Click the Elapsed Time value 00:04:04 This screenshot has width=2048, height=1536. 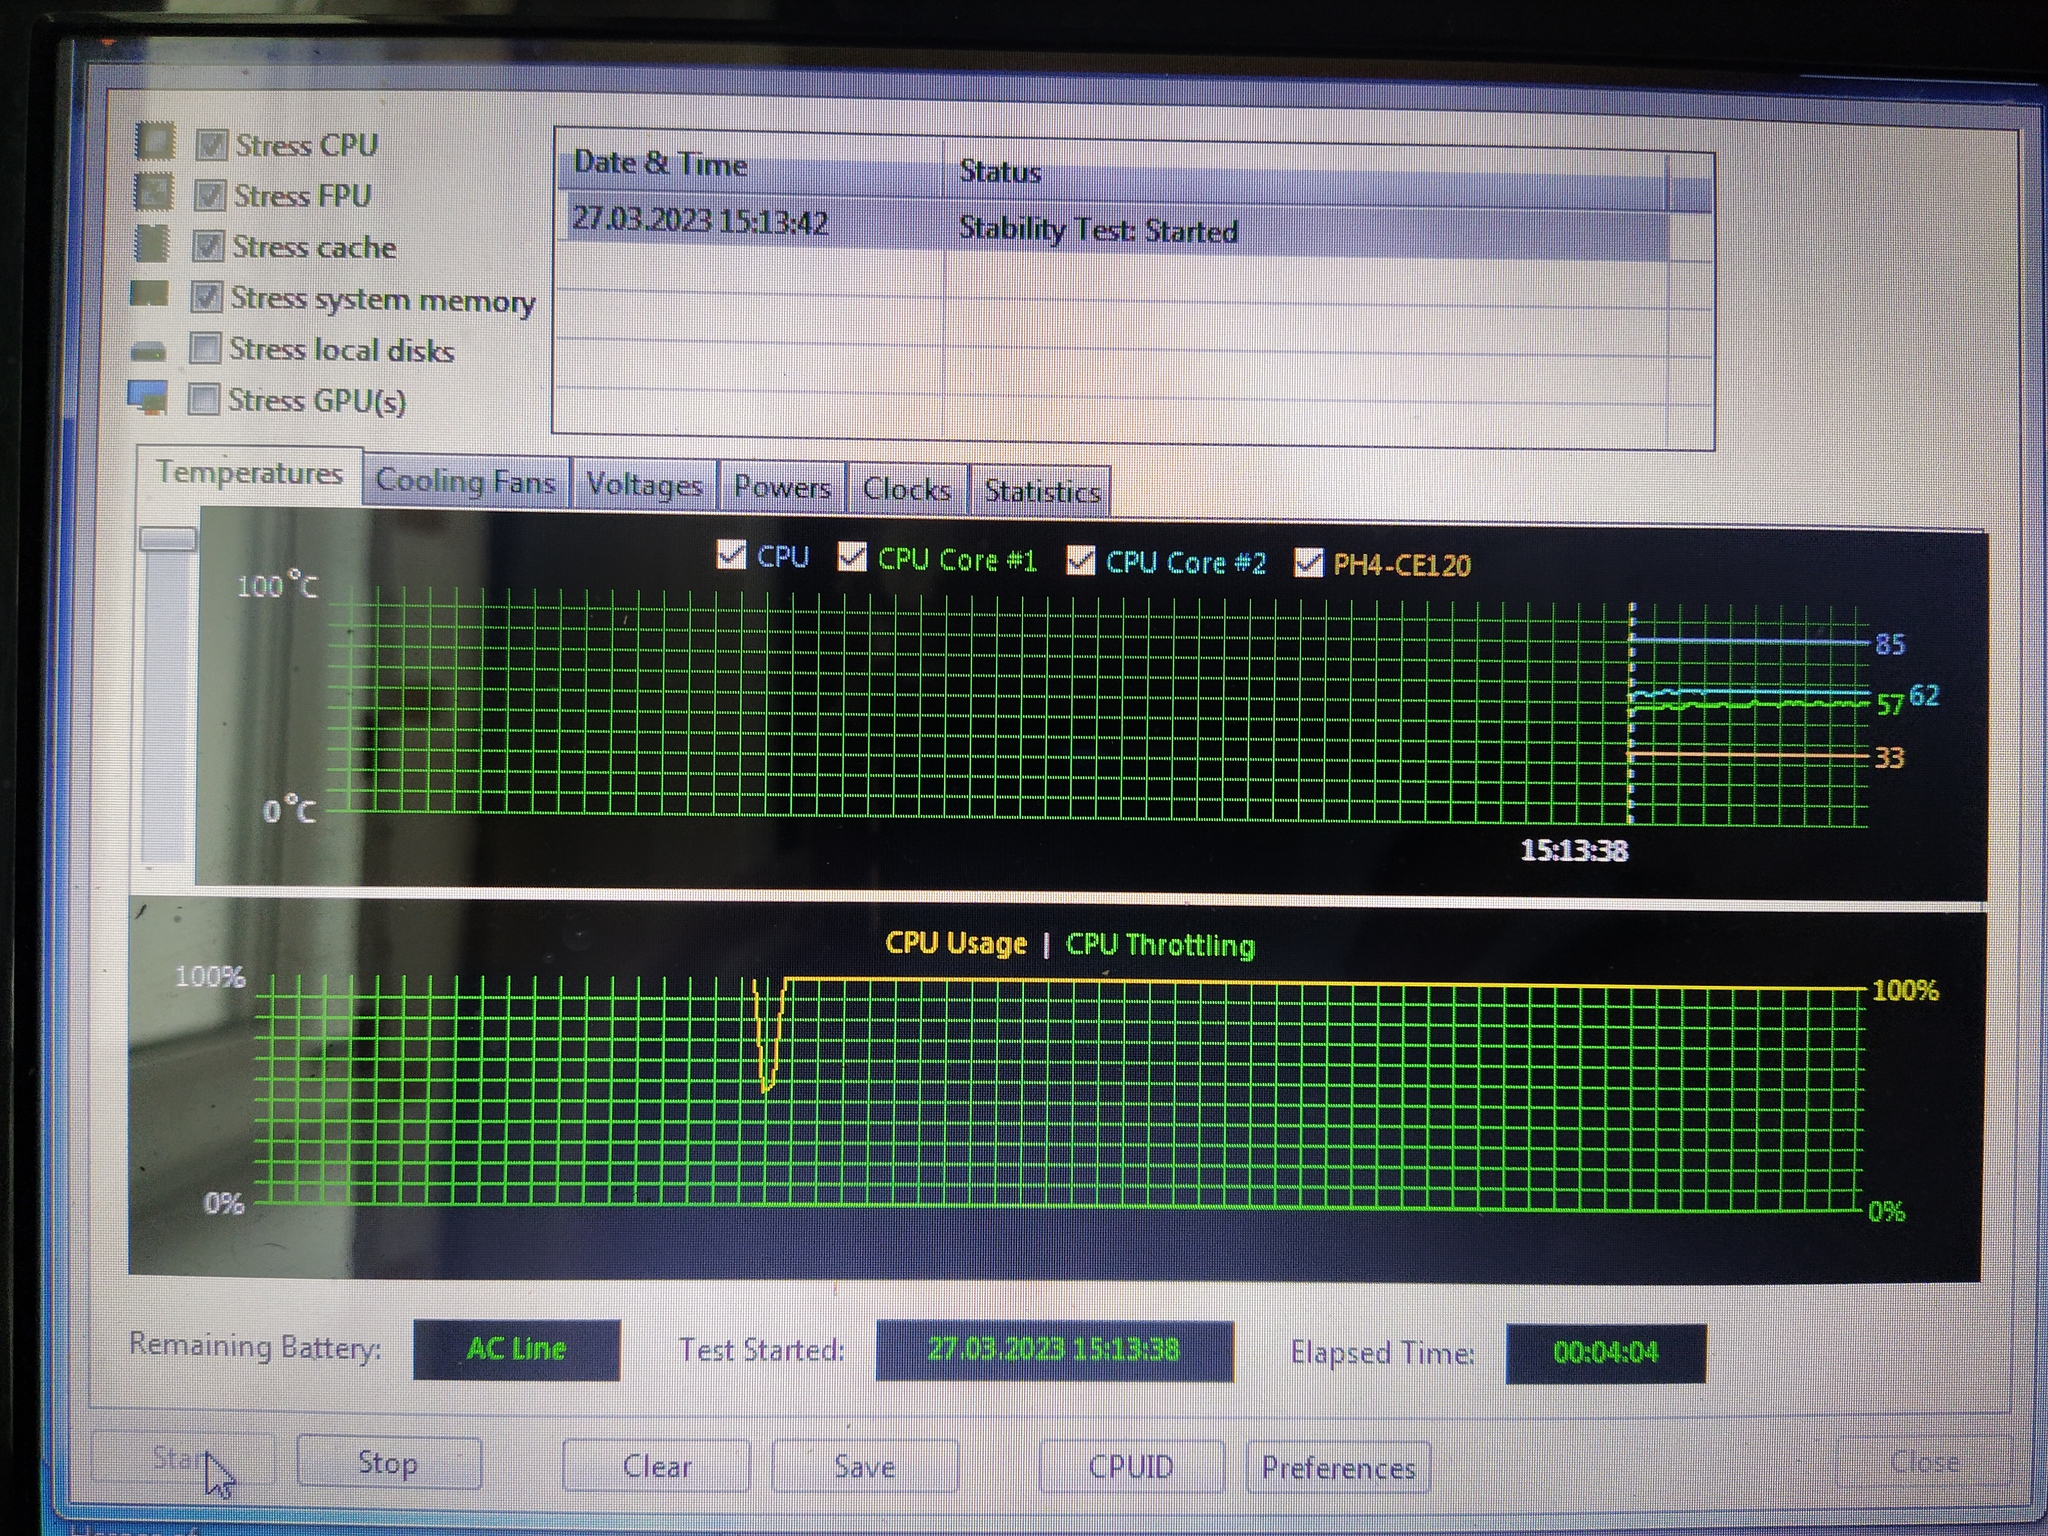tap(1606, 1353)
